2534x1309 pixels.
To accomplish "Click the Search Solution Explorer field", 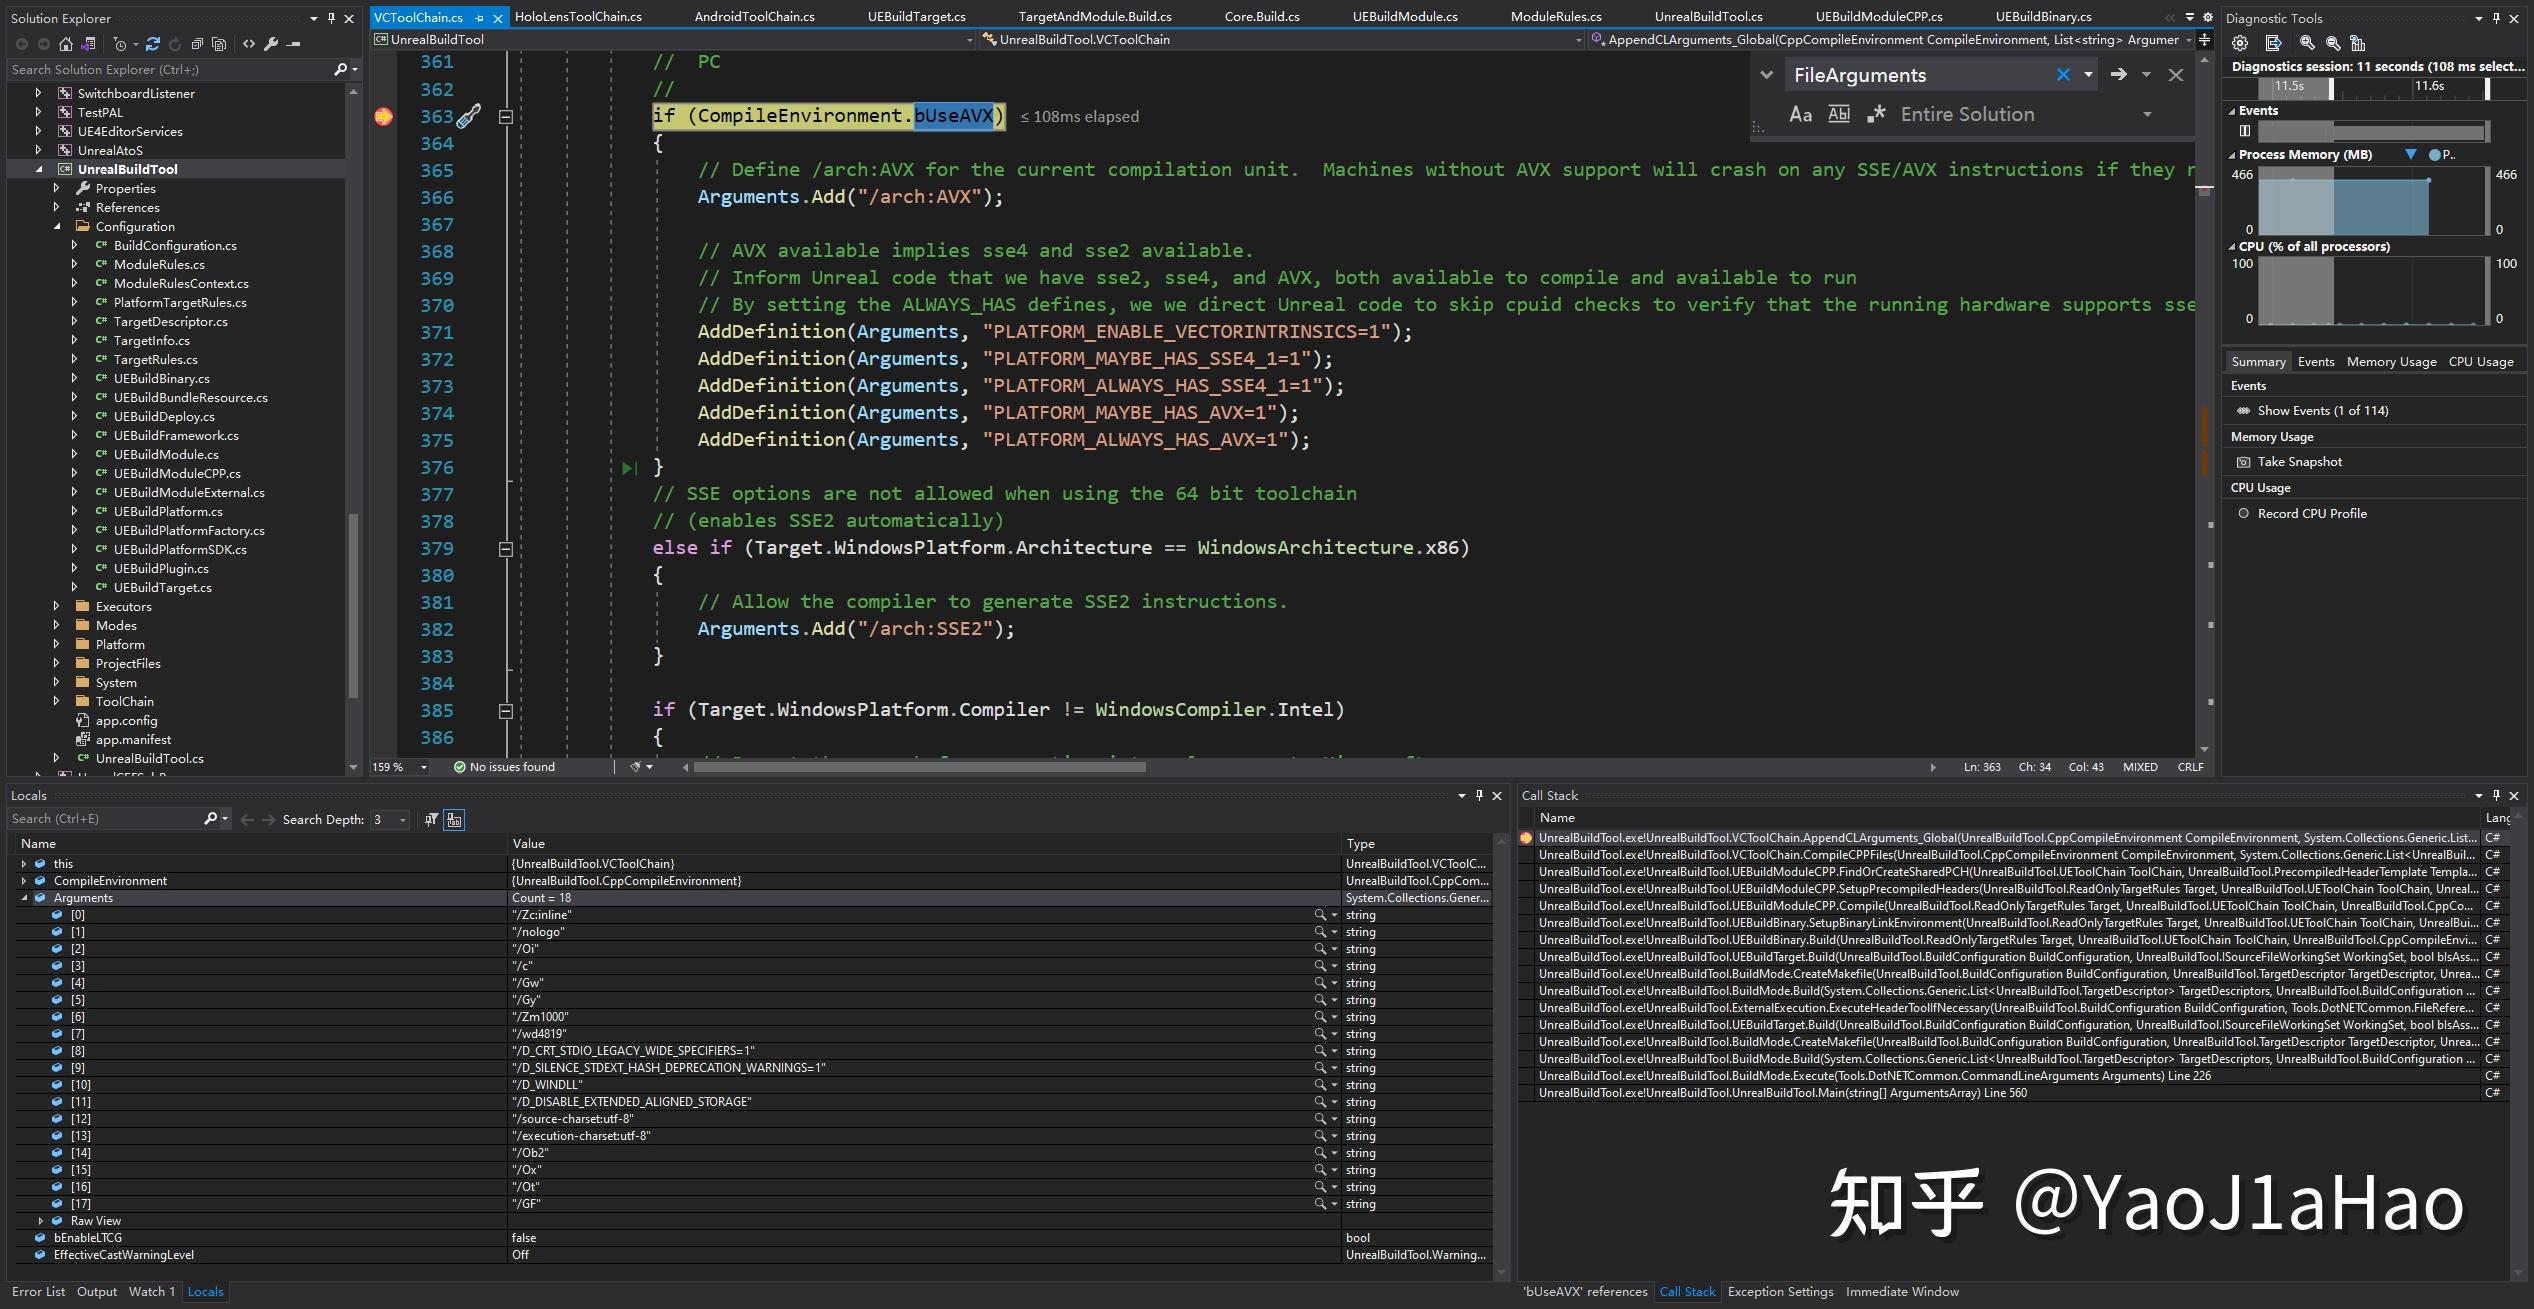I will click(x=170, y=69).
